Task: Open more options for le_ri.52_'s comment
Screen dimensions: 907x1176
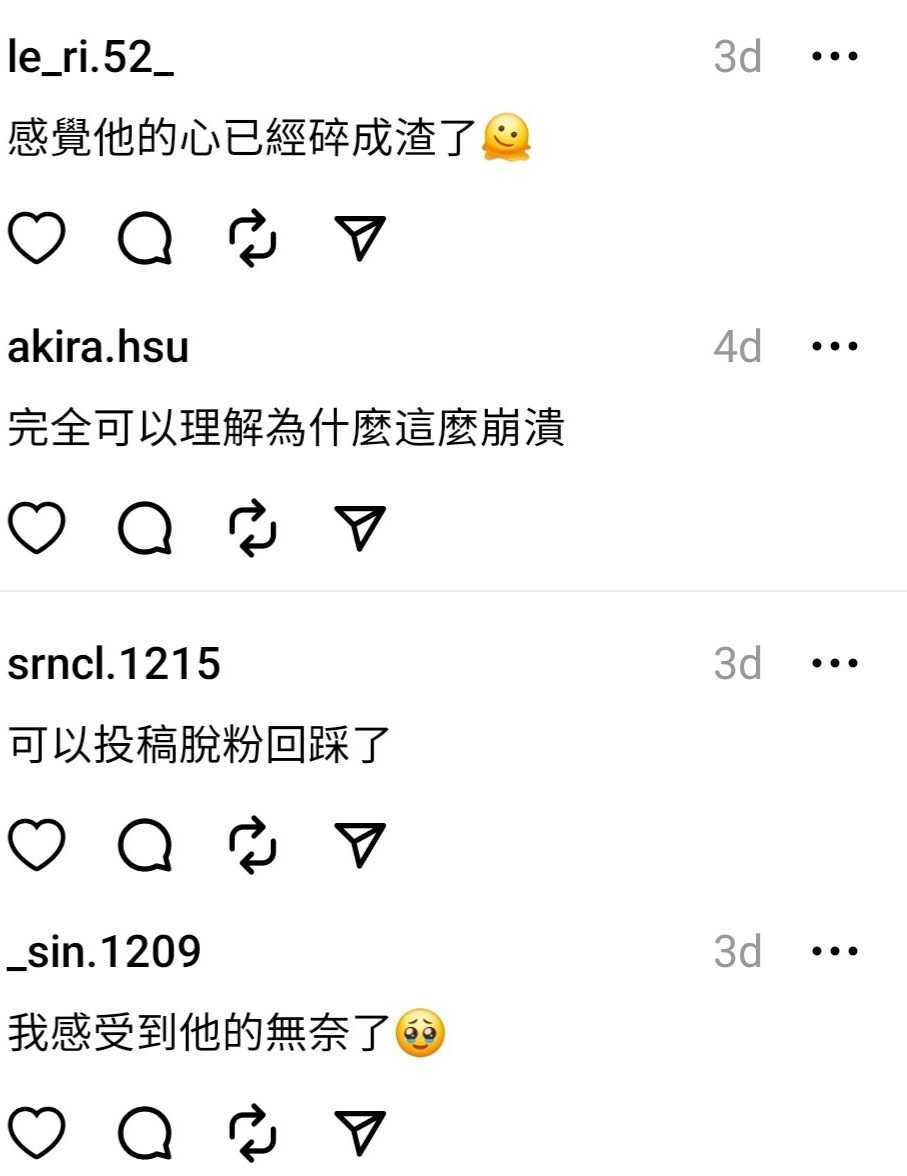Action: click(x=835, y=56)
